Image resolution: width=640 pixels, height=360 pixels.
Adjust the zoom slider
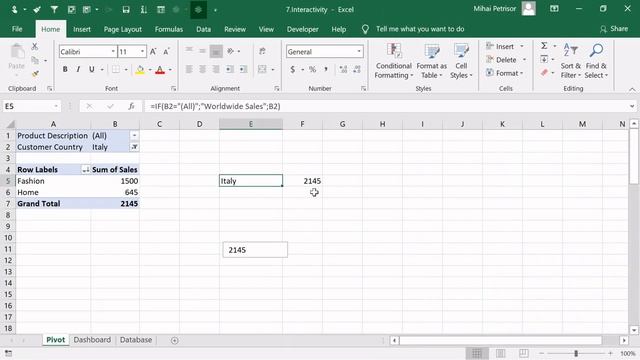click(x=576, y=353)
